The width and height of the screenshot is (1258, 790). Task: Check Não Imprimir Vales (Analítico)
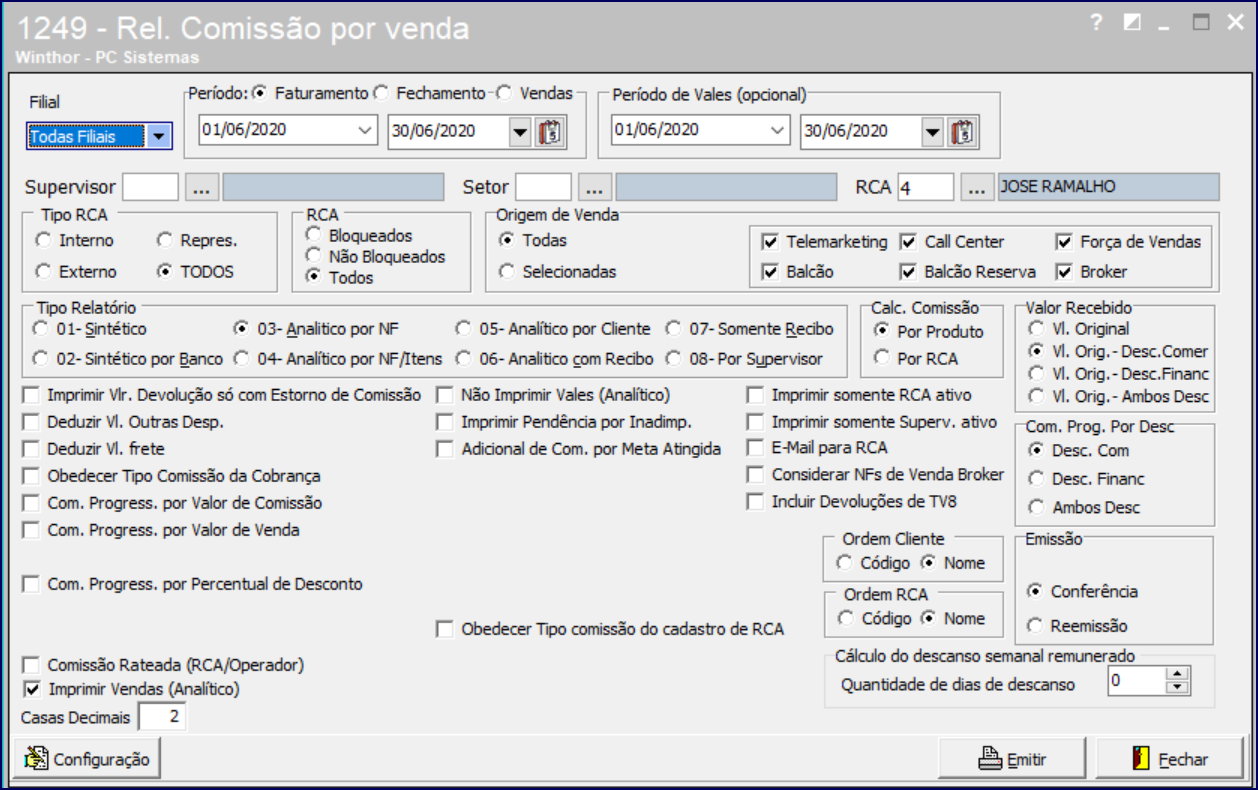click(445, 395)
